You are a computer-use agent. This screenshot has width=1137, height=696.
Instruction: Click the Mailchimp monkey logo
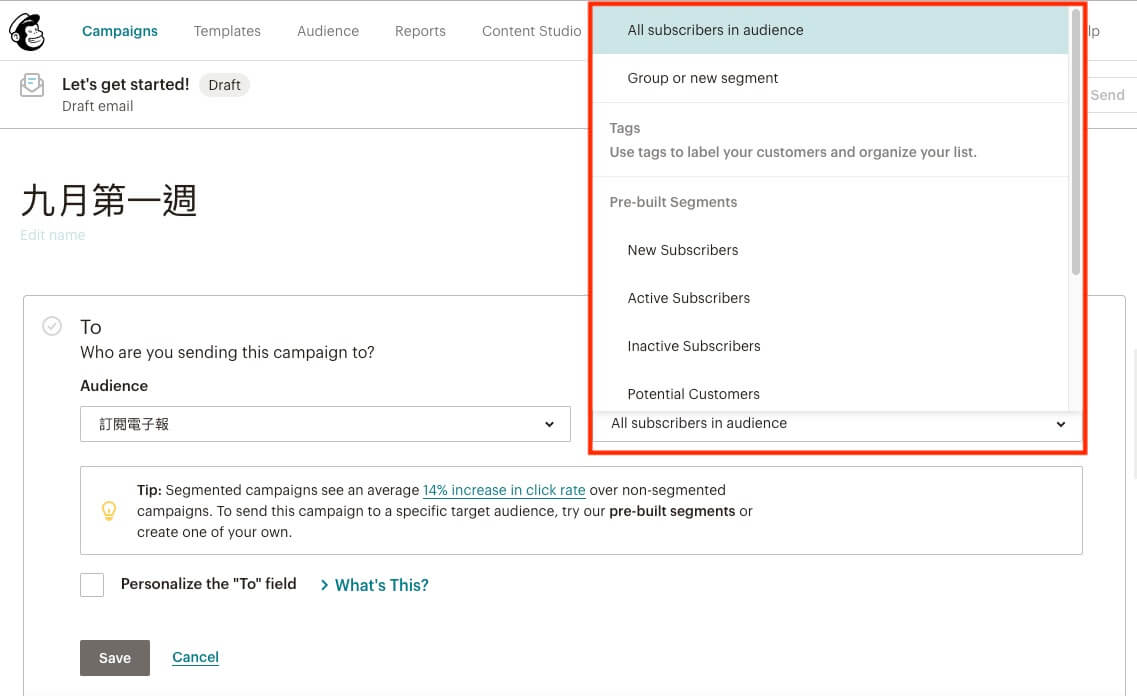point(27,31)
